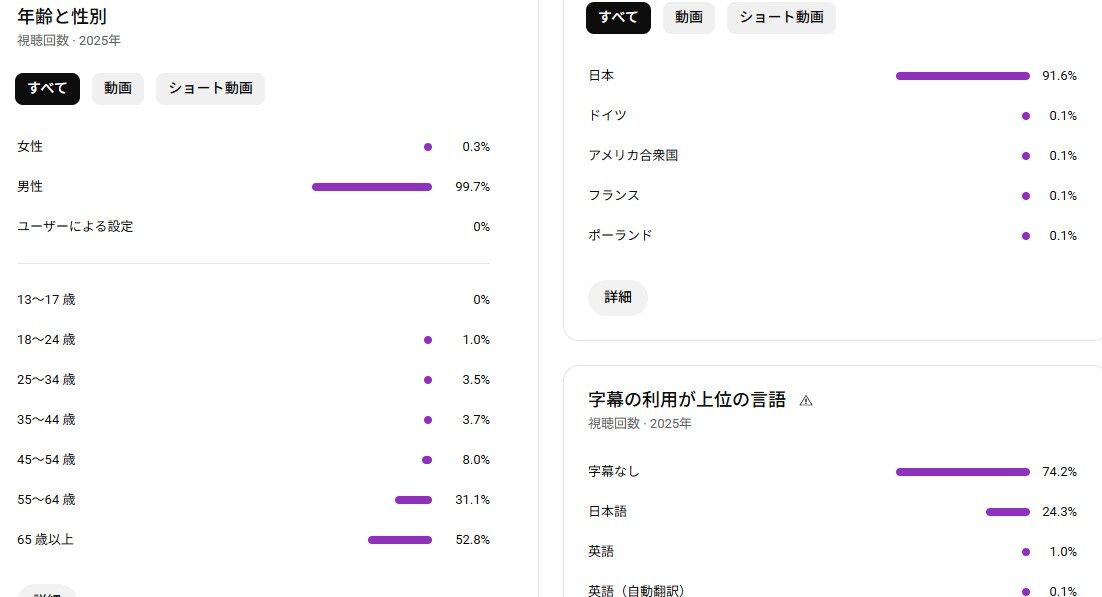Click the purple dot for アメリカ合衆国
Screen dimensions: 1102x597
pos(1026,156)
